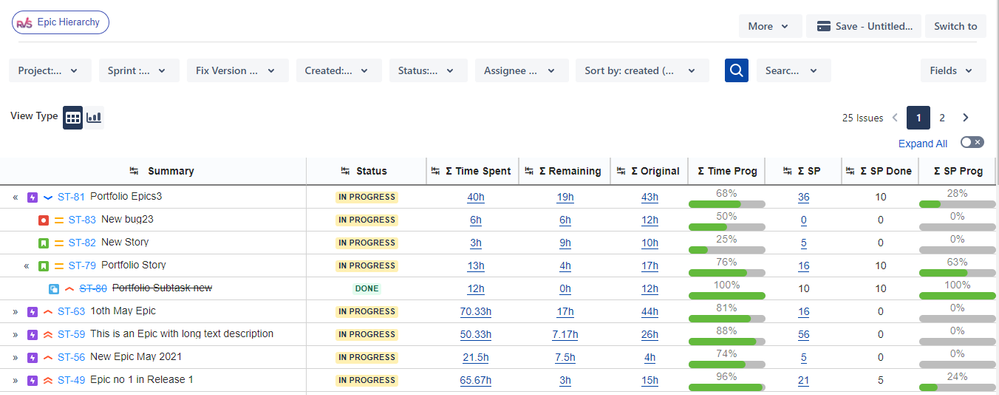Click the medium priority icon on ST-83
Image resolution: width=999 pixels, height=395 pixels.
coord(59,220)
